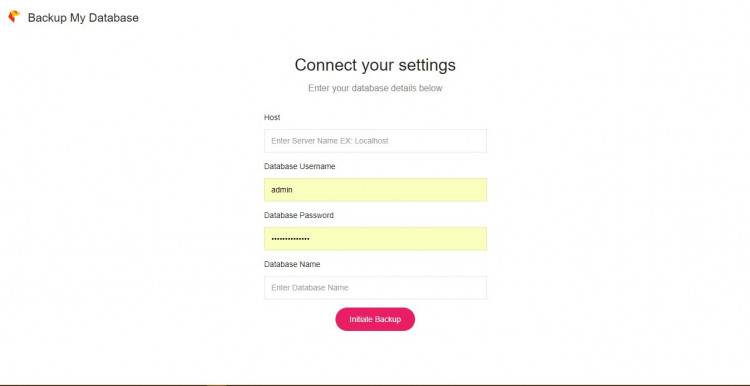The image size is (750, 386).
Task: Focus the Database Name input field
Action: click(x=375, y=287)
